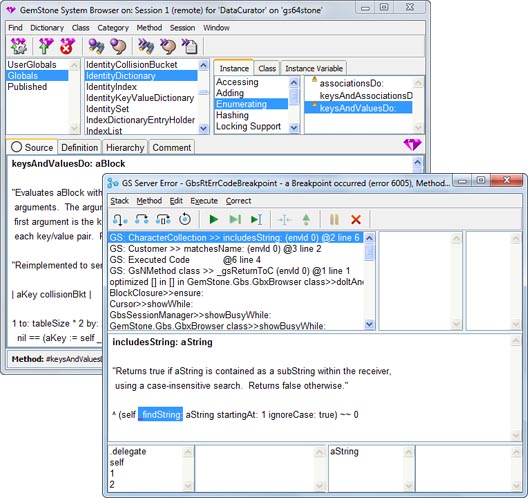Screen dimensions: 528x498
Task: Click the purple ball binoculars find icon
Action: [x=96, y=46]
